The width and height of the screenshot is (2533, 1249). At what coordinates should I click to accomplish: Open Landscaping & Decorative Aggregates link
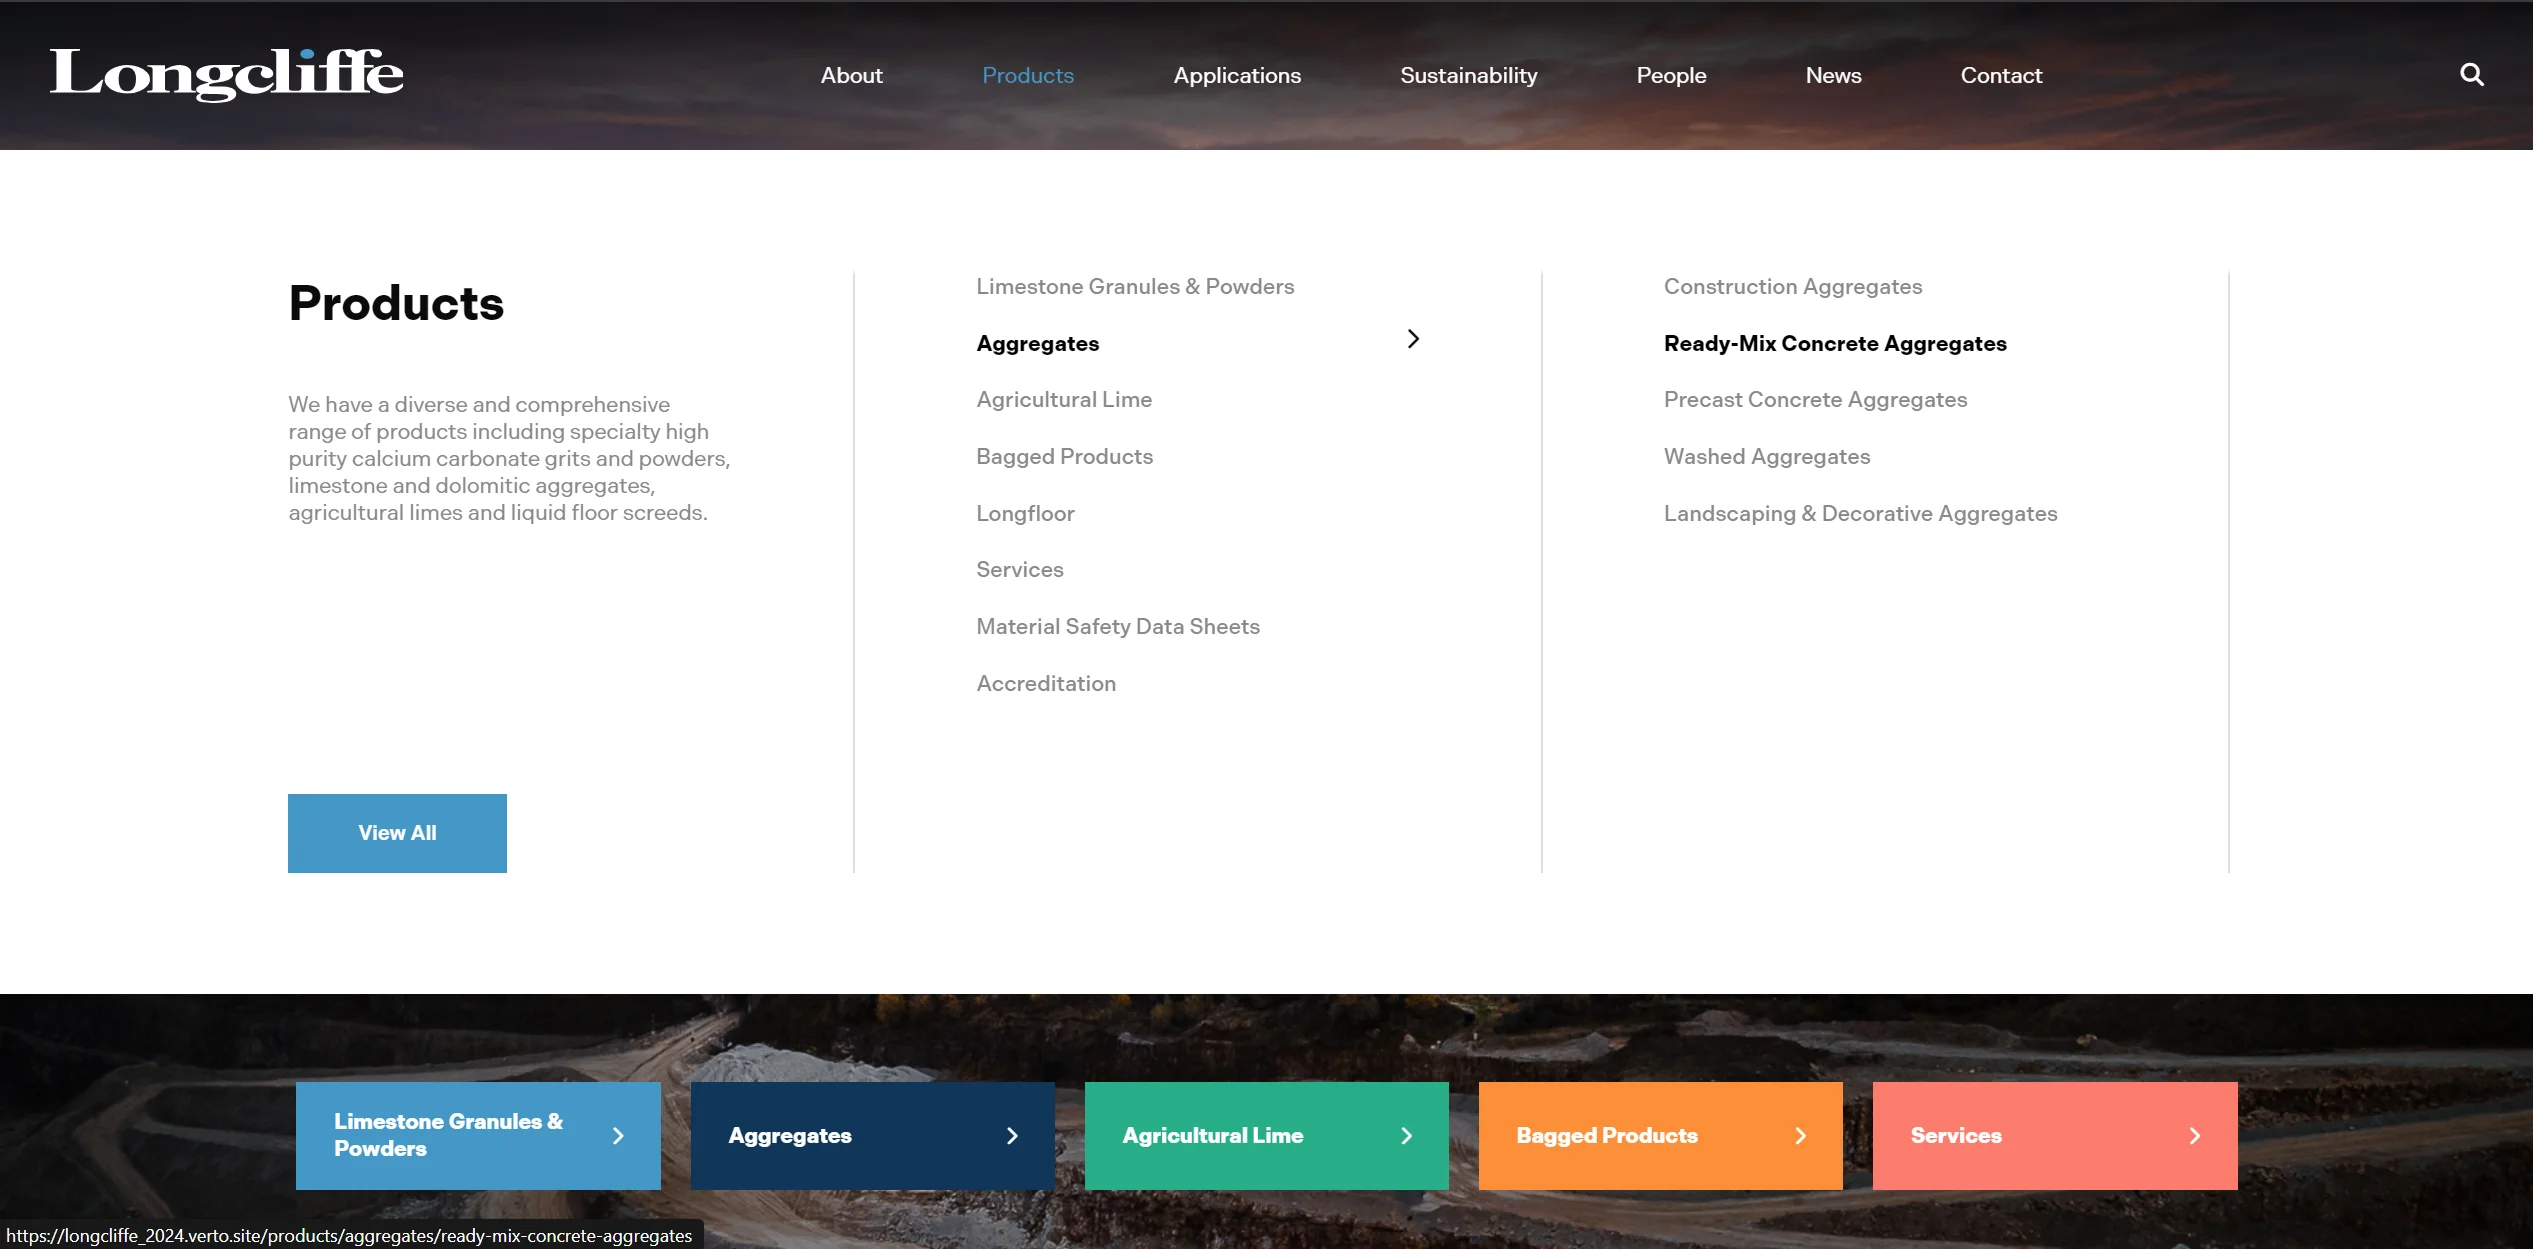point(1860,514)
